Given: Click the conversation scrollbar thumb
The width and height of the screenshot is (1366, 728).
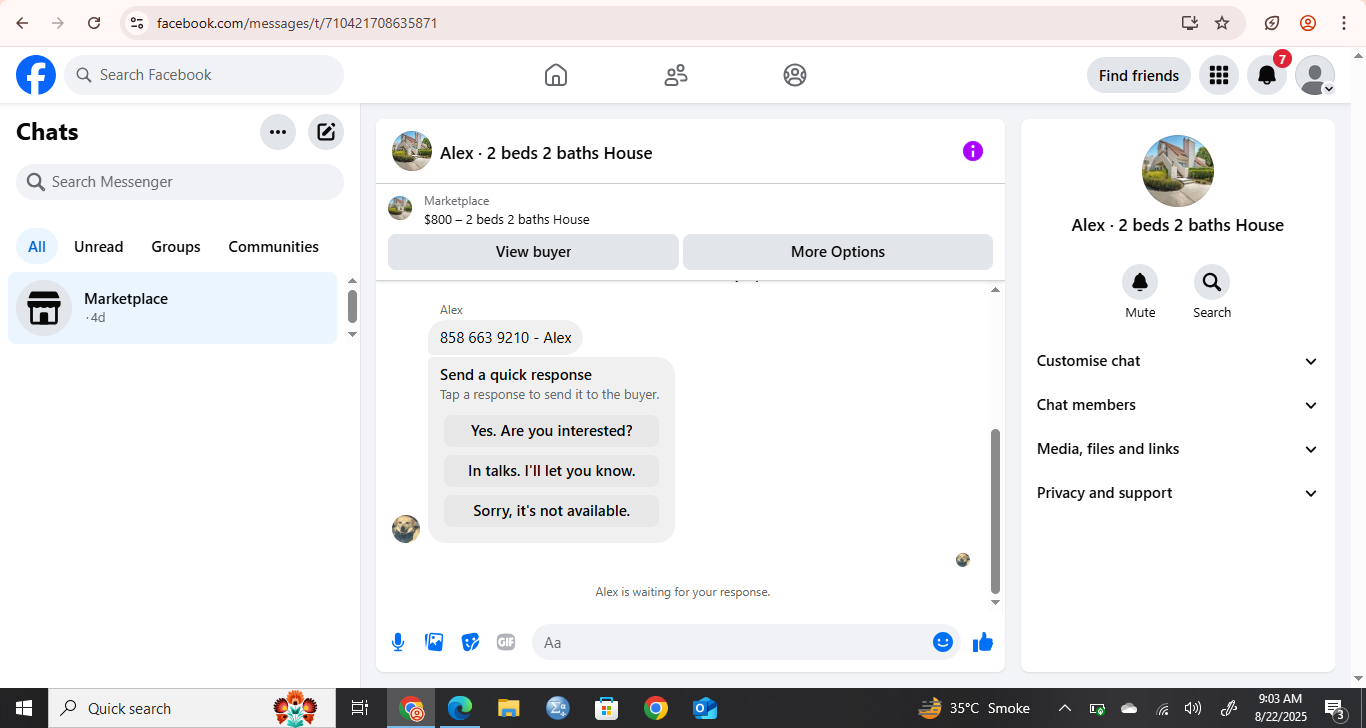Looking at the screenshot, I should coord(995,511).
